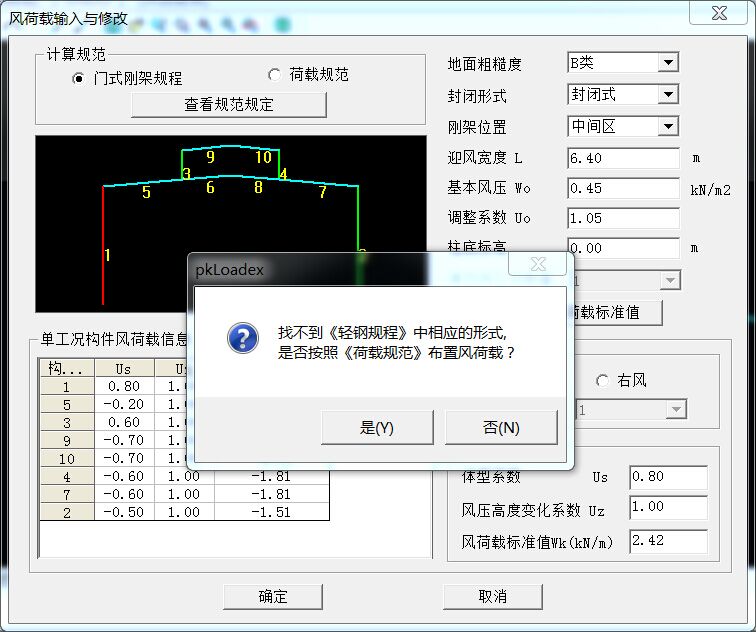Click member label 6 in frame diagram
Viewport: 756px width, 632px height.
click(x=210, y=187)
